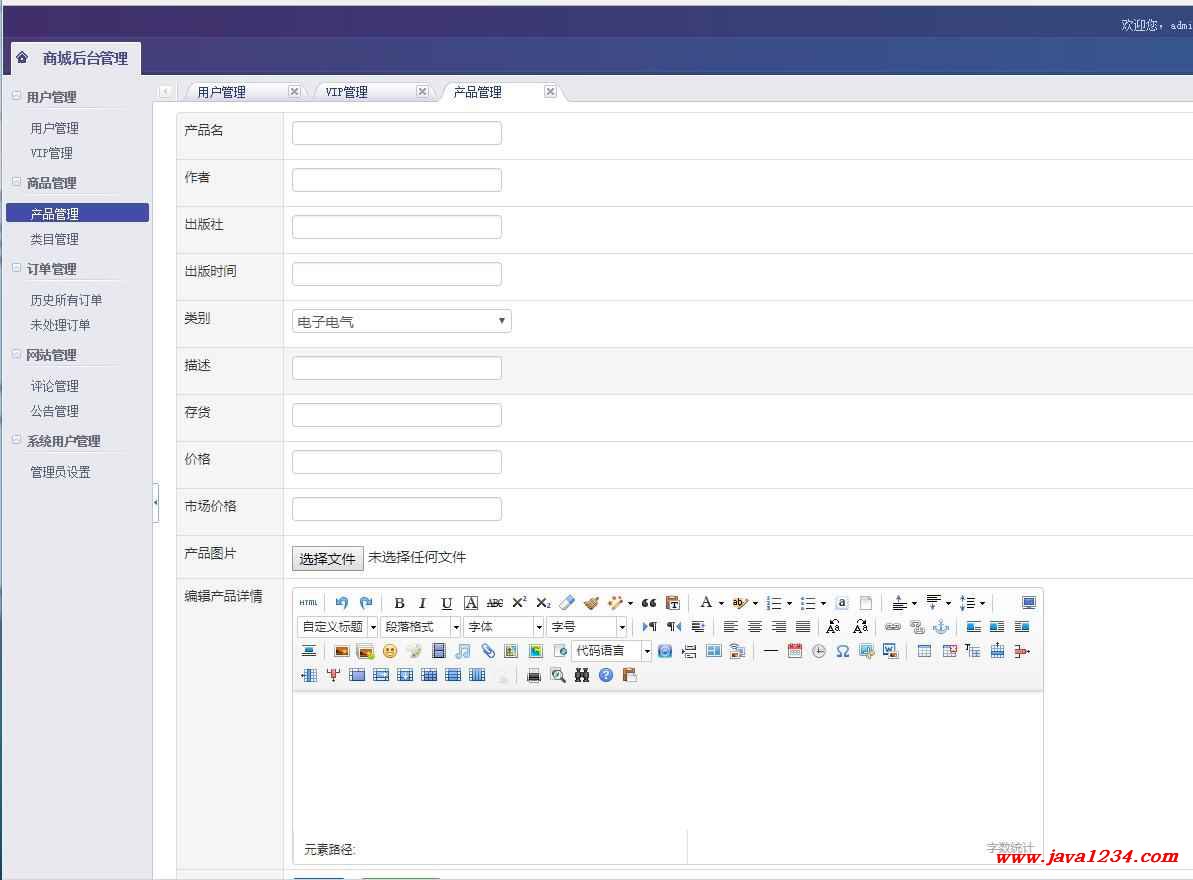Click the 选择文件 button for product image
The width and height of the screenshot is (1193, 880).
327,558
